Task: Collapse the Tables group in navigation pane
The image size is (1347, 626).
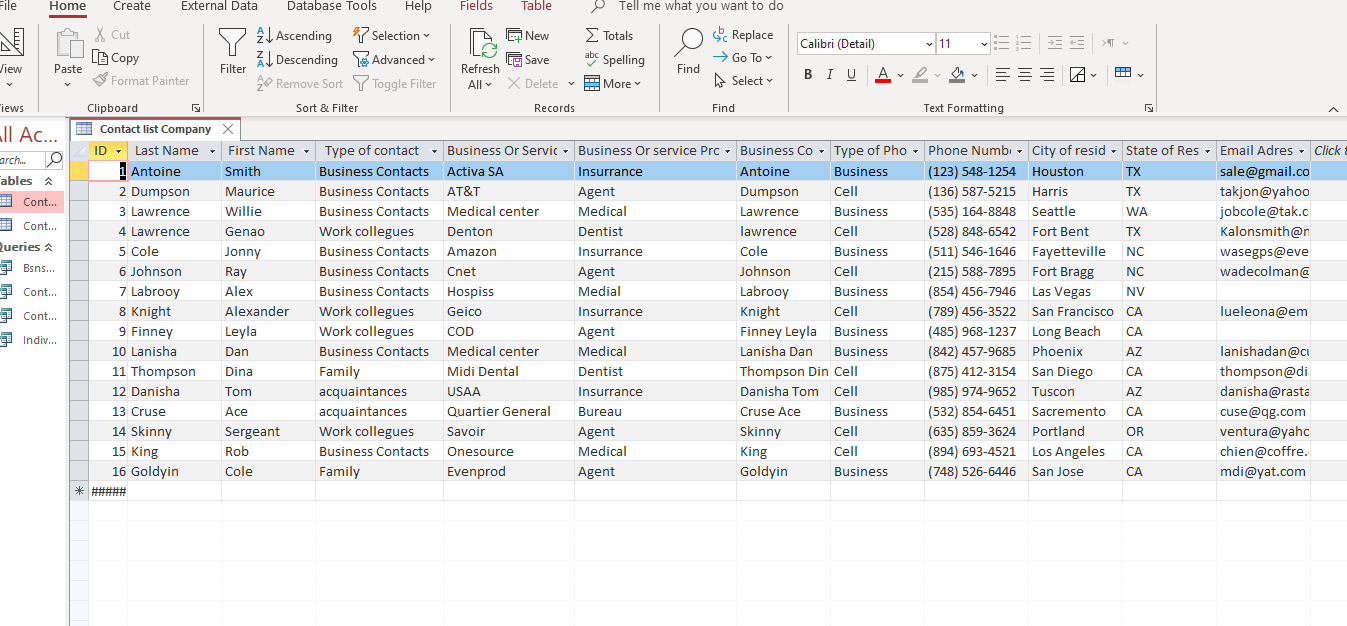Action: tap(48, 181)
